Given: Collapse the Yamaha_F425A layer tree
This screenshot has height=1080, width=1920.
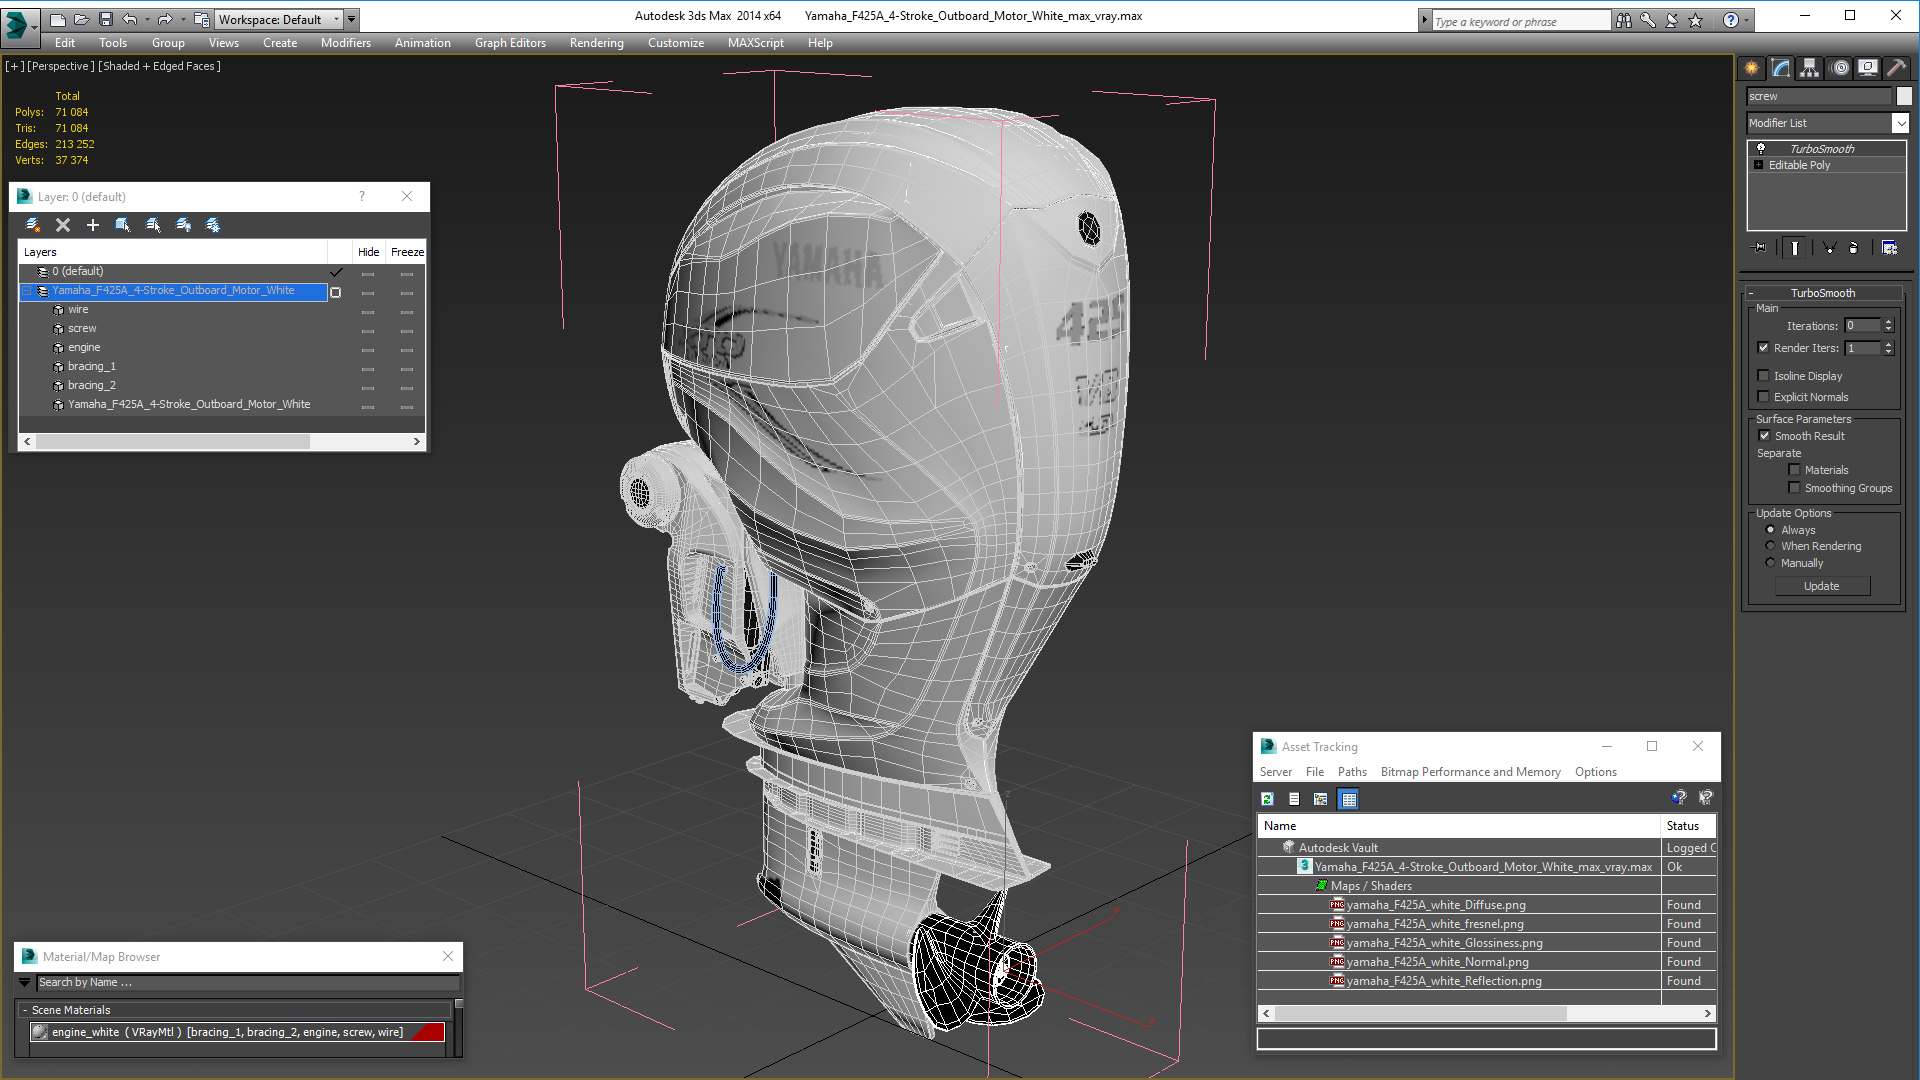Looking at the screenshot, I should pyautogui.click(x=27, y=291).
